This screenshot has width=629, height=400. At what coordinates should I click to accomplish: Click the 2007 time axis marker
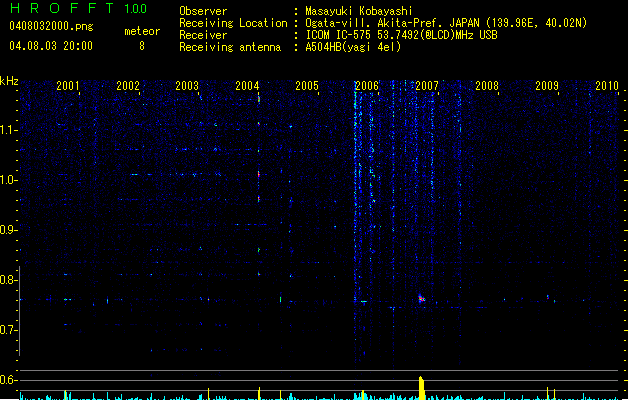click(427, 85)
